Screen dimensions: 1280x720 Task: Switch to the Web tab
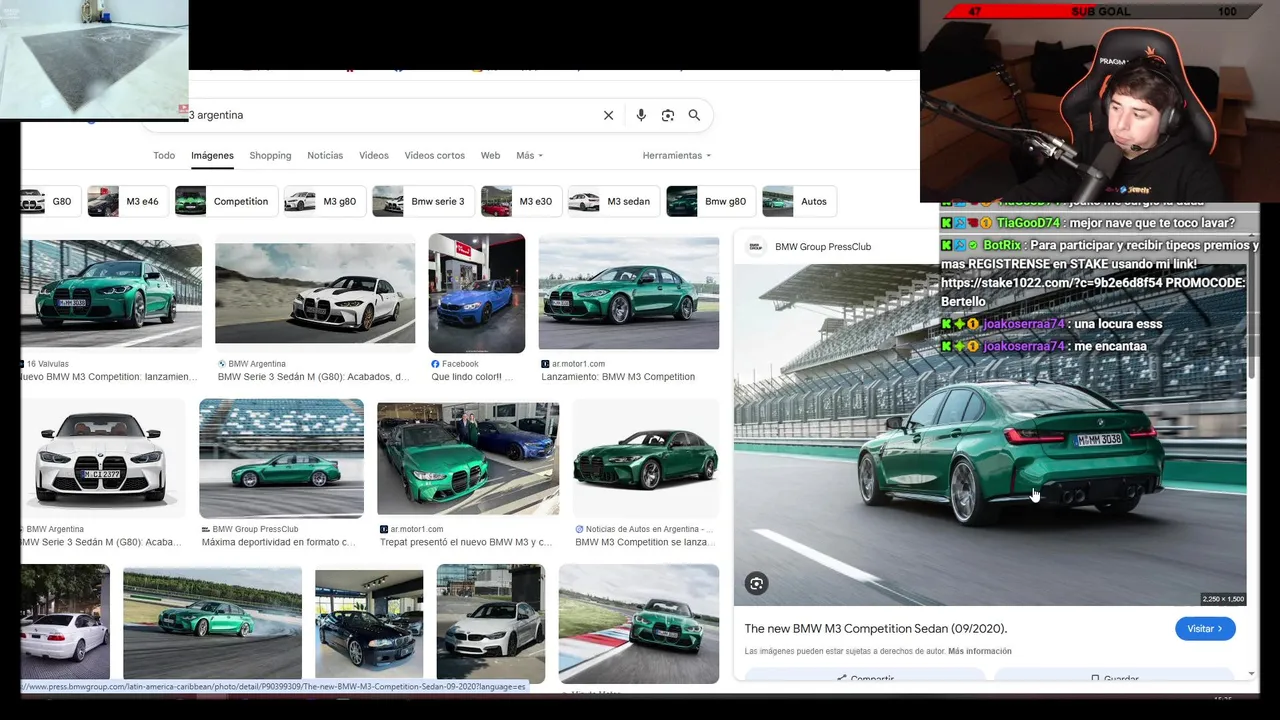pos(490,155)
